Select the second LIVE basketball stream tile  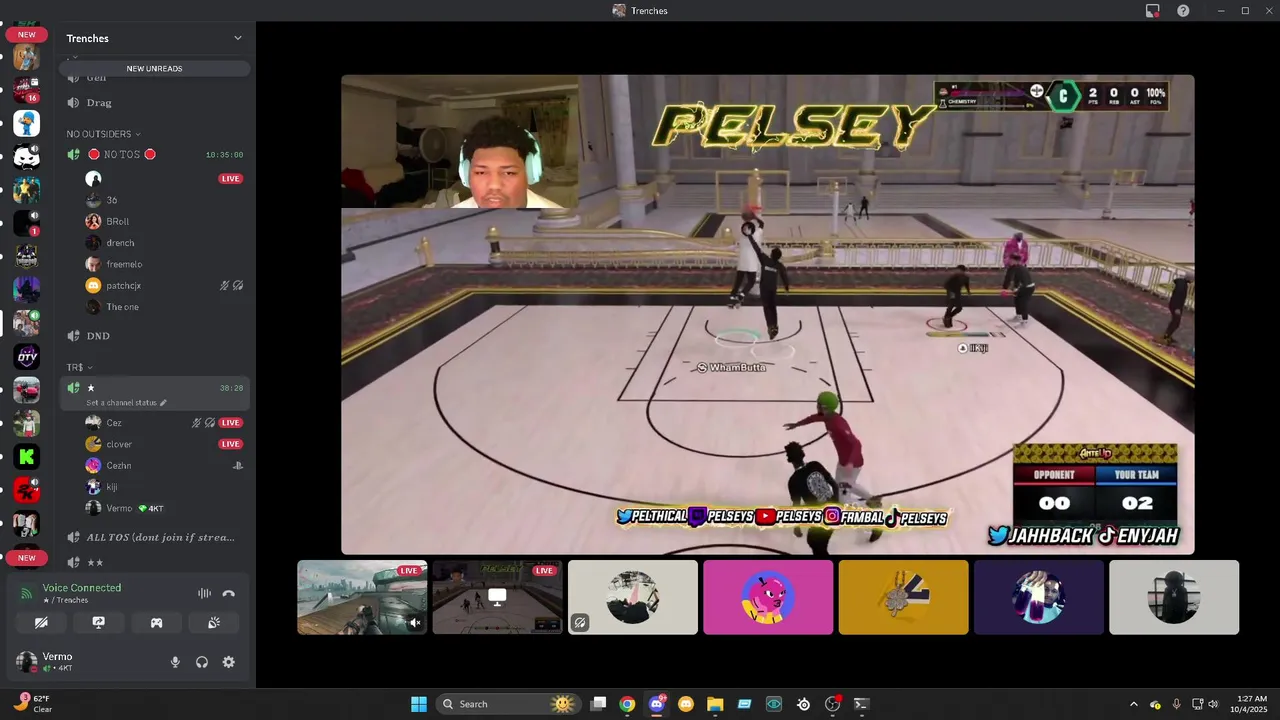497,597
